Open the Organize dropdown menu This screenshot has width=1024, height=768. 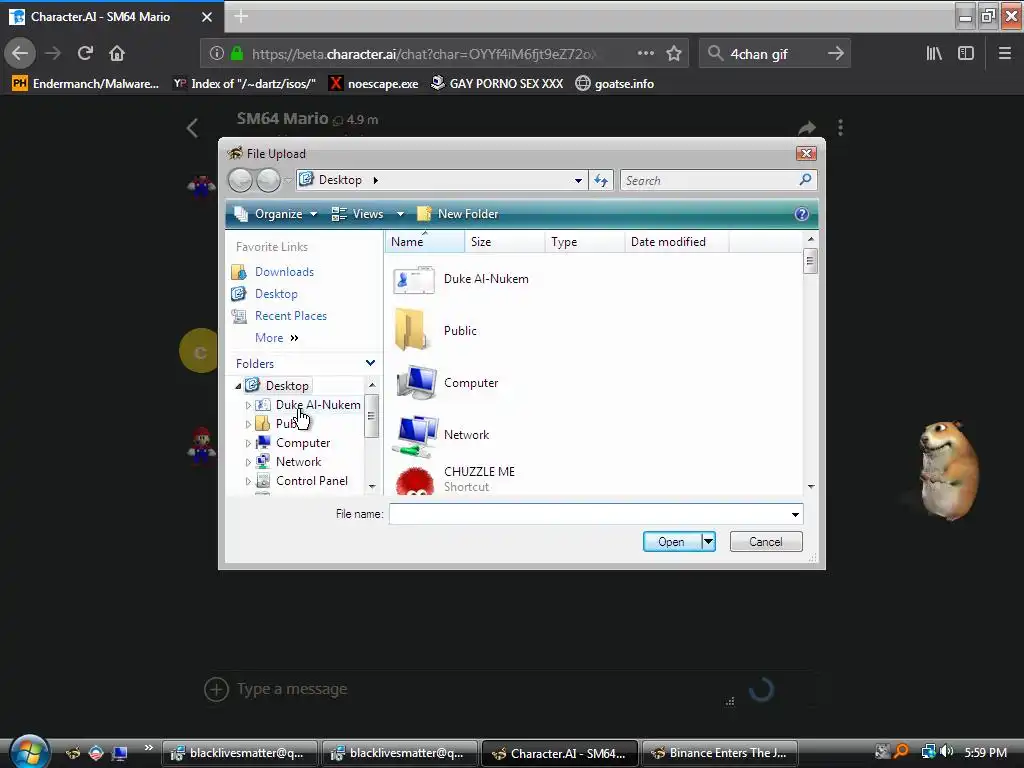pyautogui.click(x=276, y=214)
